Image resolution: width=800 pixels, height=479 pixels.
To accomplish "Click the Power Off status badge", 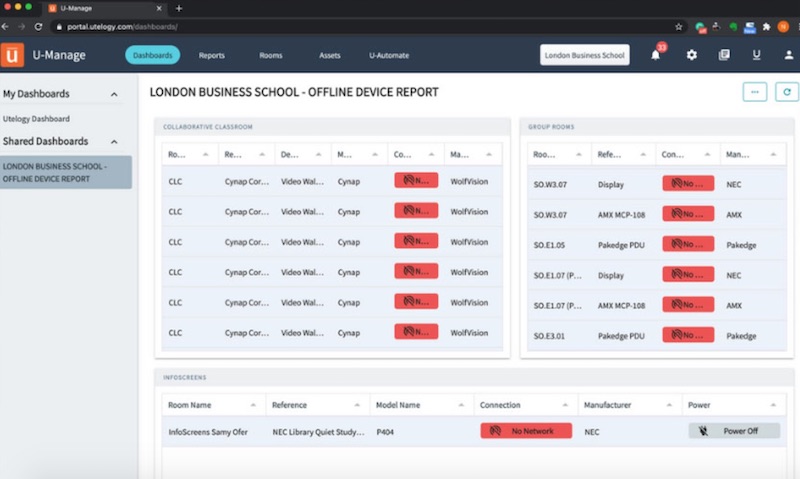I will [733, 431].
